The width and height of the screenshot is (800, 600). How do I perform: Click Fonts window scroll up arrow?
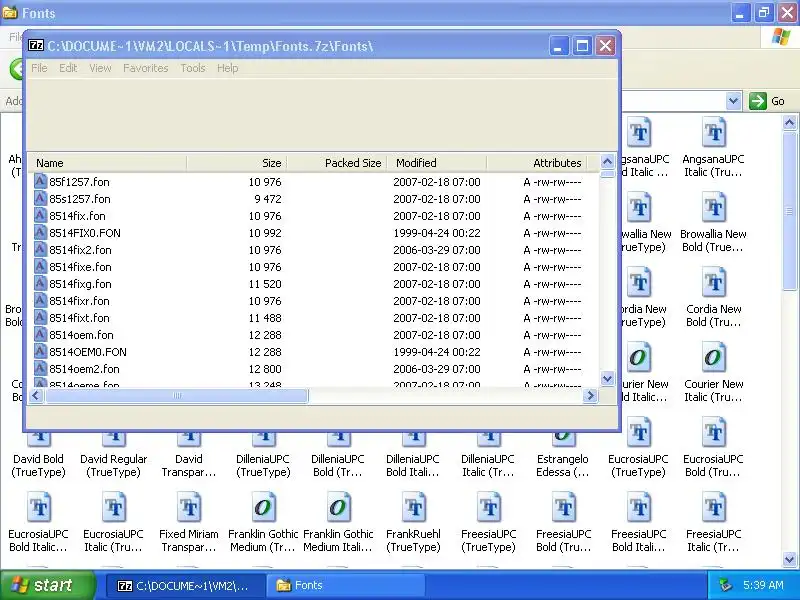789,122
